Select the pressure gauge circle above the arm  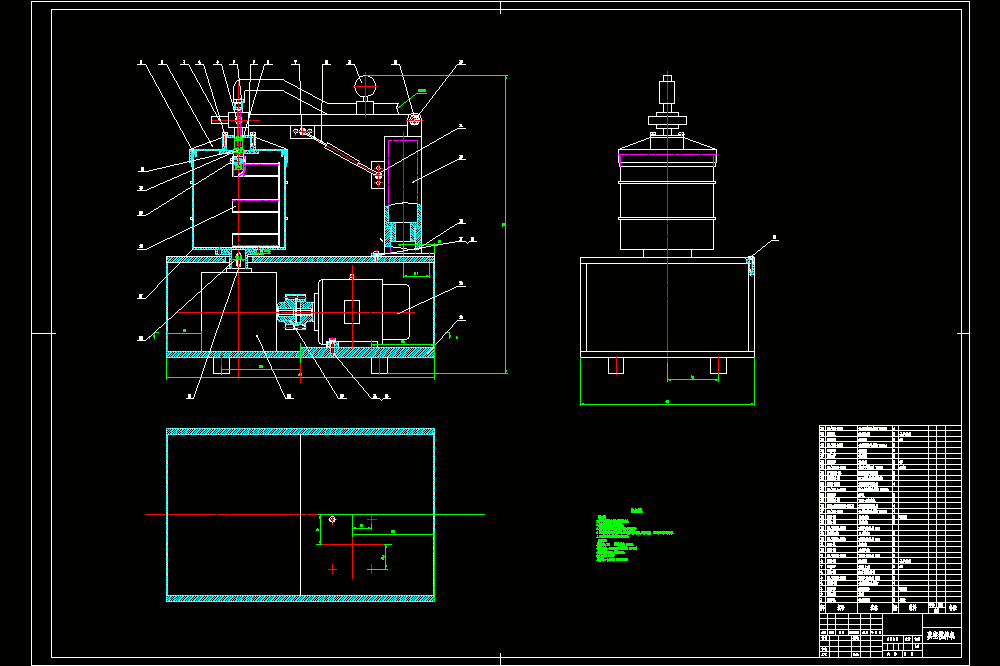click(x=365, y=85)
